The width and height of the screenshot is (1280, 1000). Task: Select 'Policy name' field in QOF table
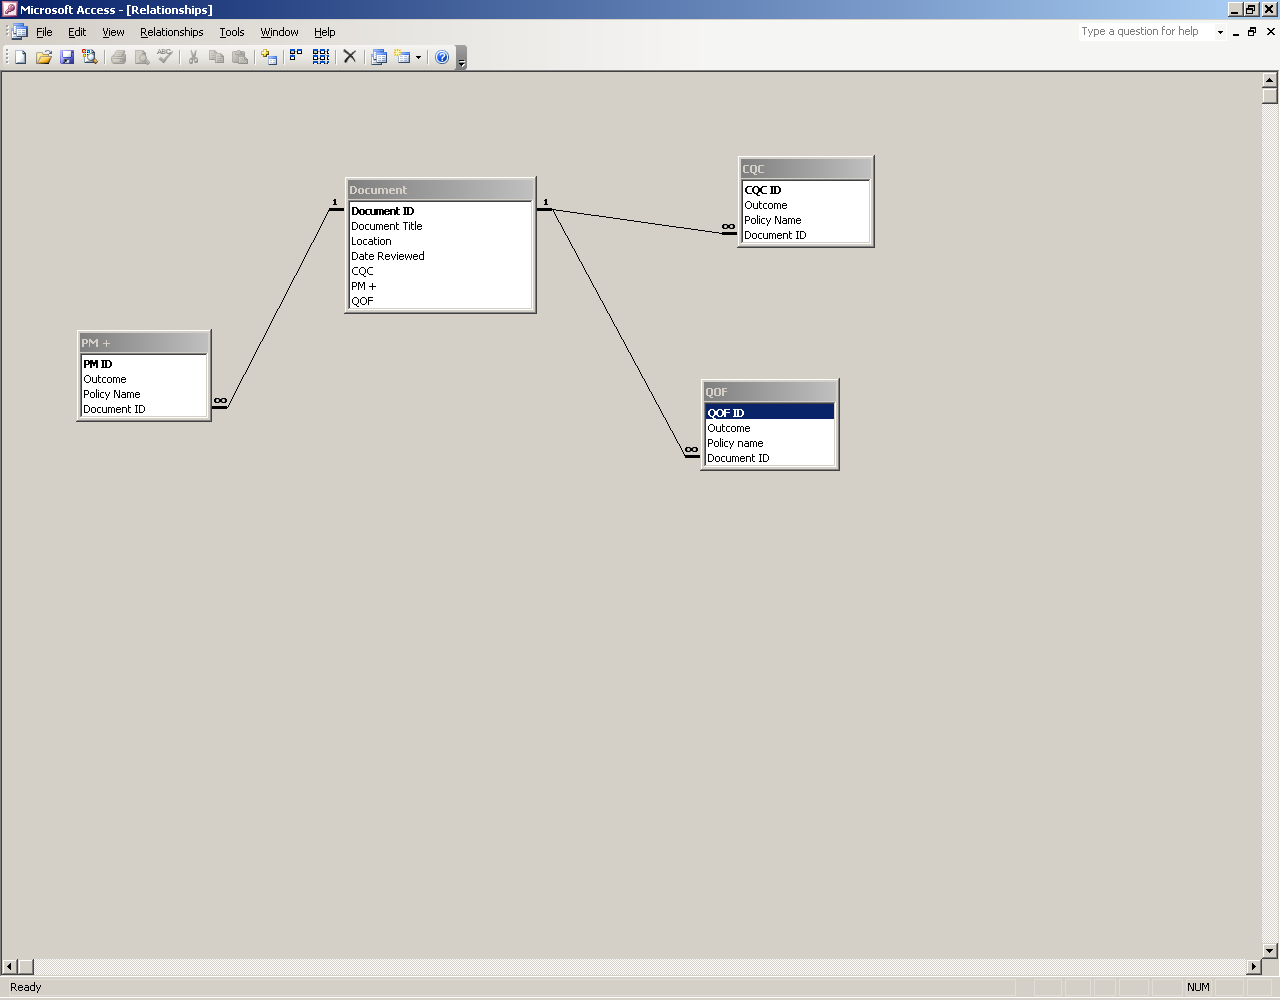coord(770,443)
